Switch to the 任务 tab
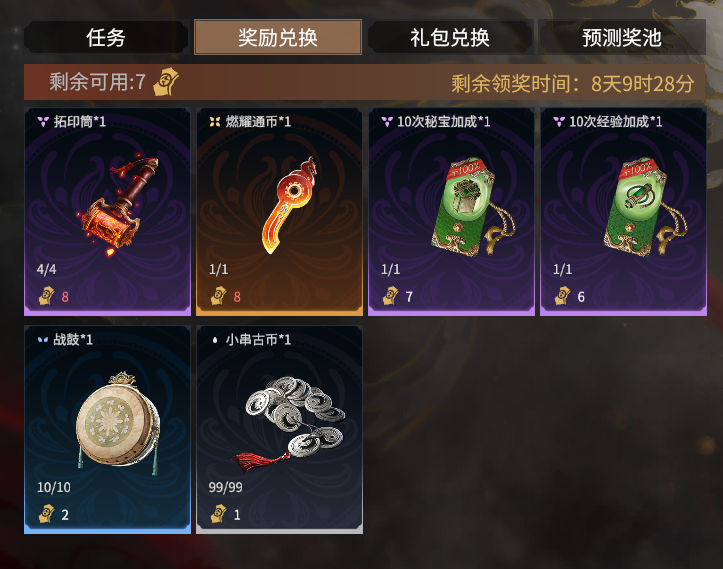The image size is (723, 569). coord(106,37)
